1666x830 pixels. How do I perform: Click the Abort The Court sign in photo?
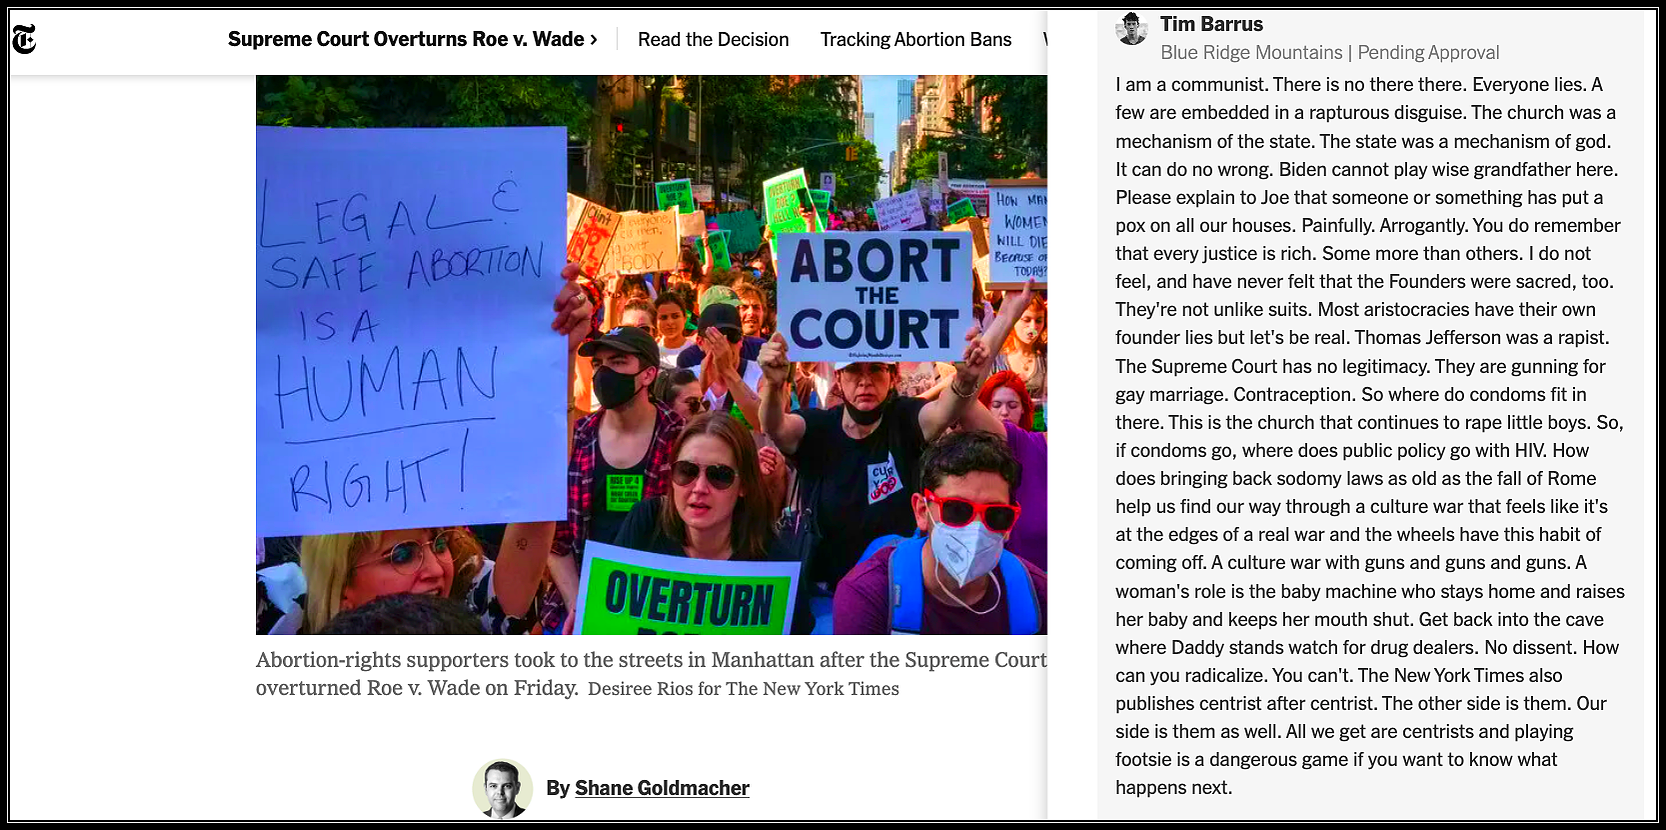pos(874,296)
